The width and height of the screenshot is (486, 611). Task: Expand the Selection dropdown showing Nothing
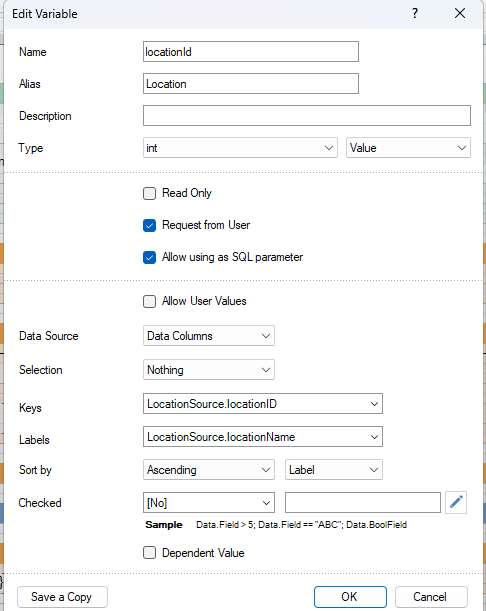pos(209,369)
